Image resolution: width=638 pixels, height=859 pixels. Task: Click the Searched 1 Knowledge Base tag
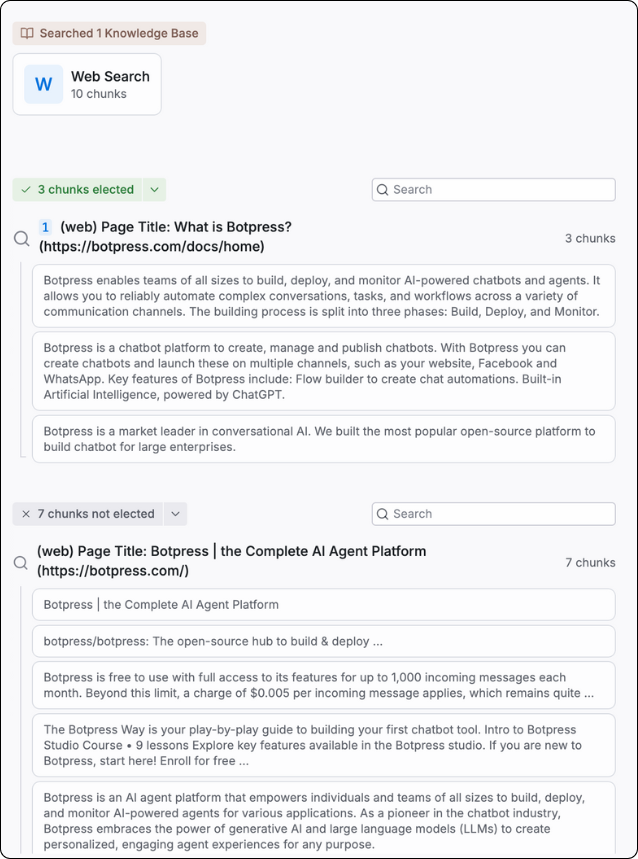click(109, 33)
